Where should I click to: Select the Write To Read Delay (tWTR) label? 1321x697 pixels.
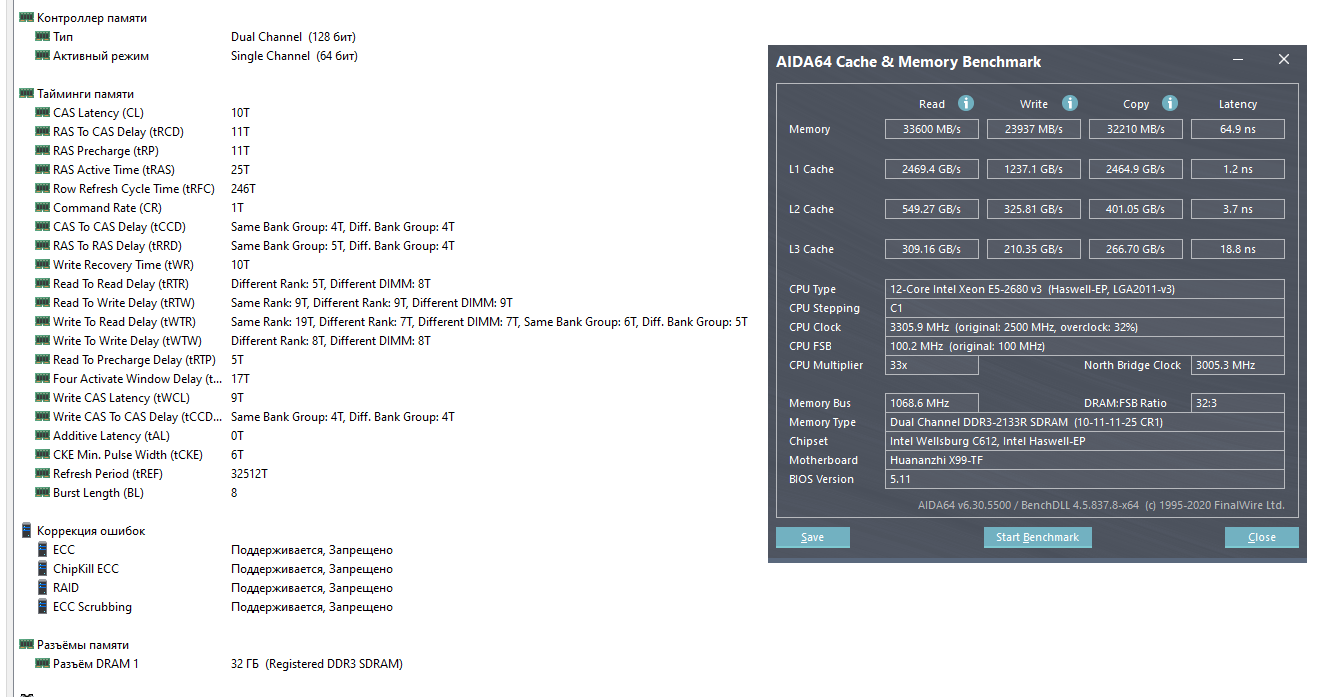(x=124, y=322)
